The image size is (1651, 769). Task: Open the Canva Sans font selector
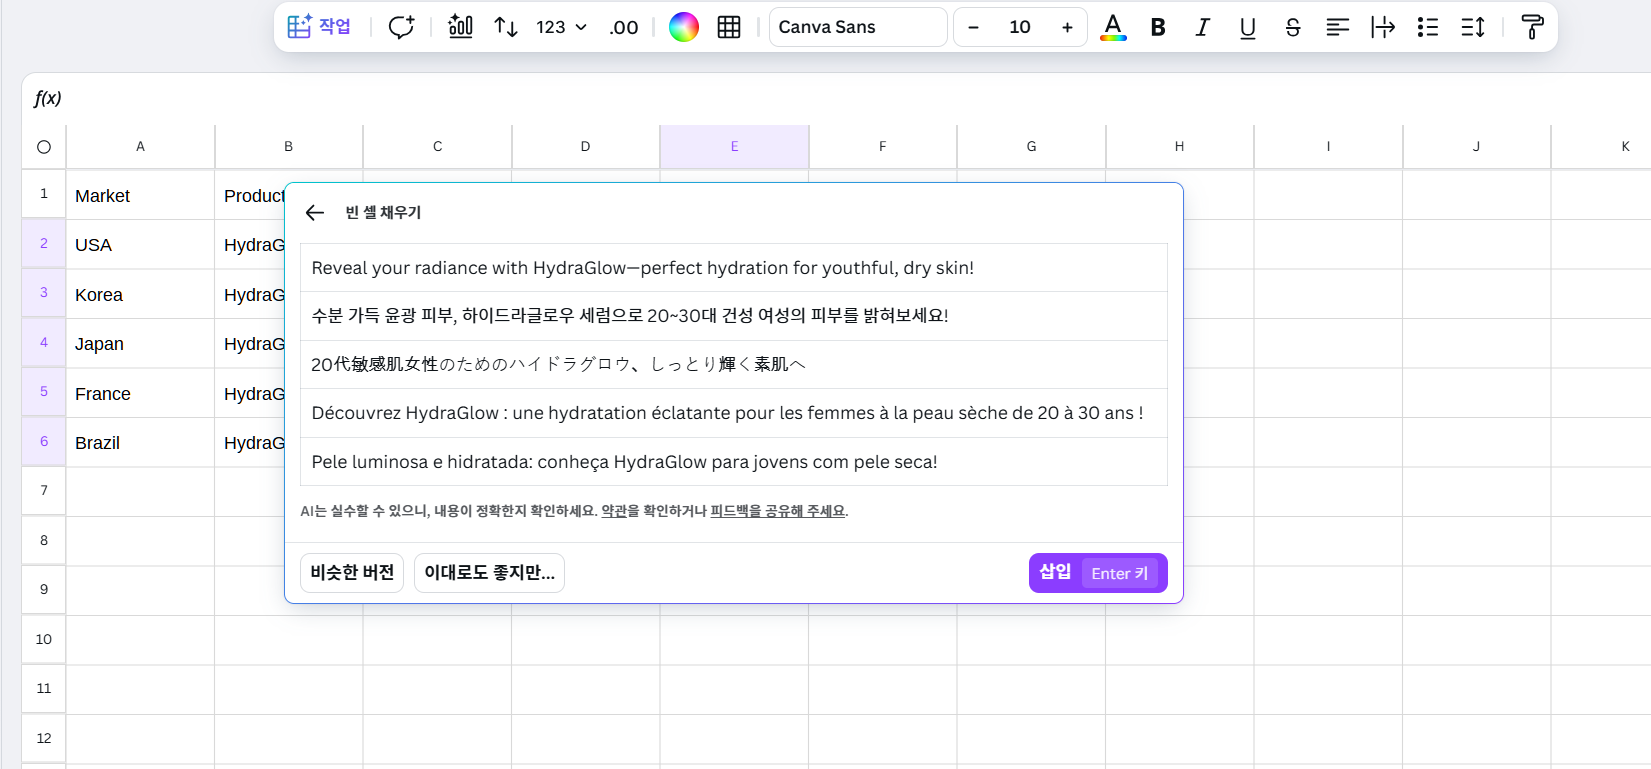[858, 27]
